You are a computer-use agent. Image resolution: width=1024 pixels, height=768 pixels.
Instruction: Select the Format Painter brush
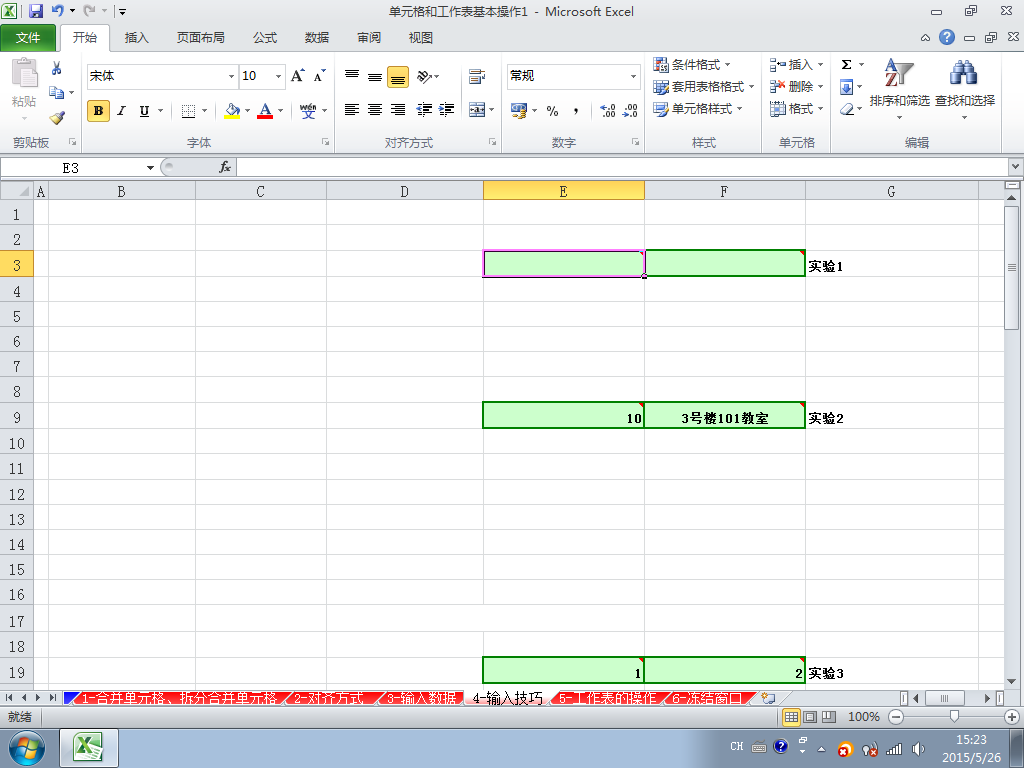(57, 118)
